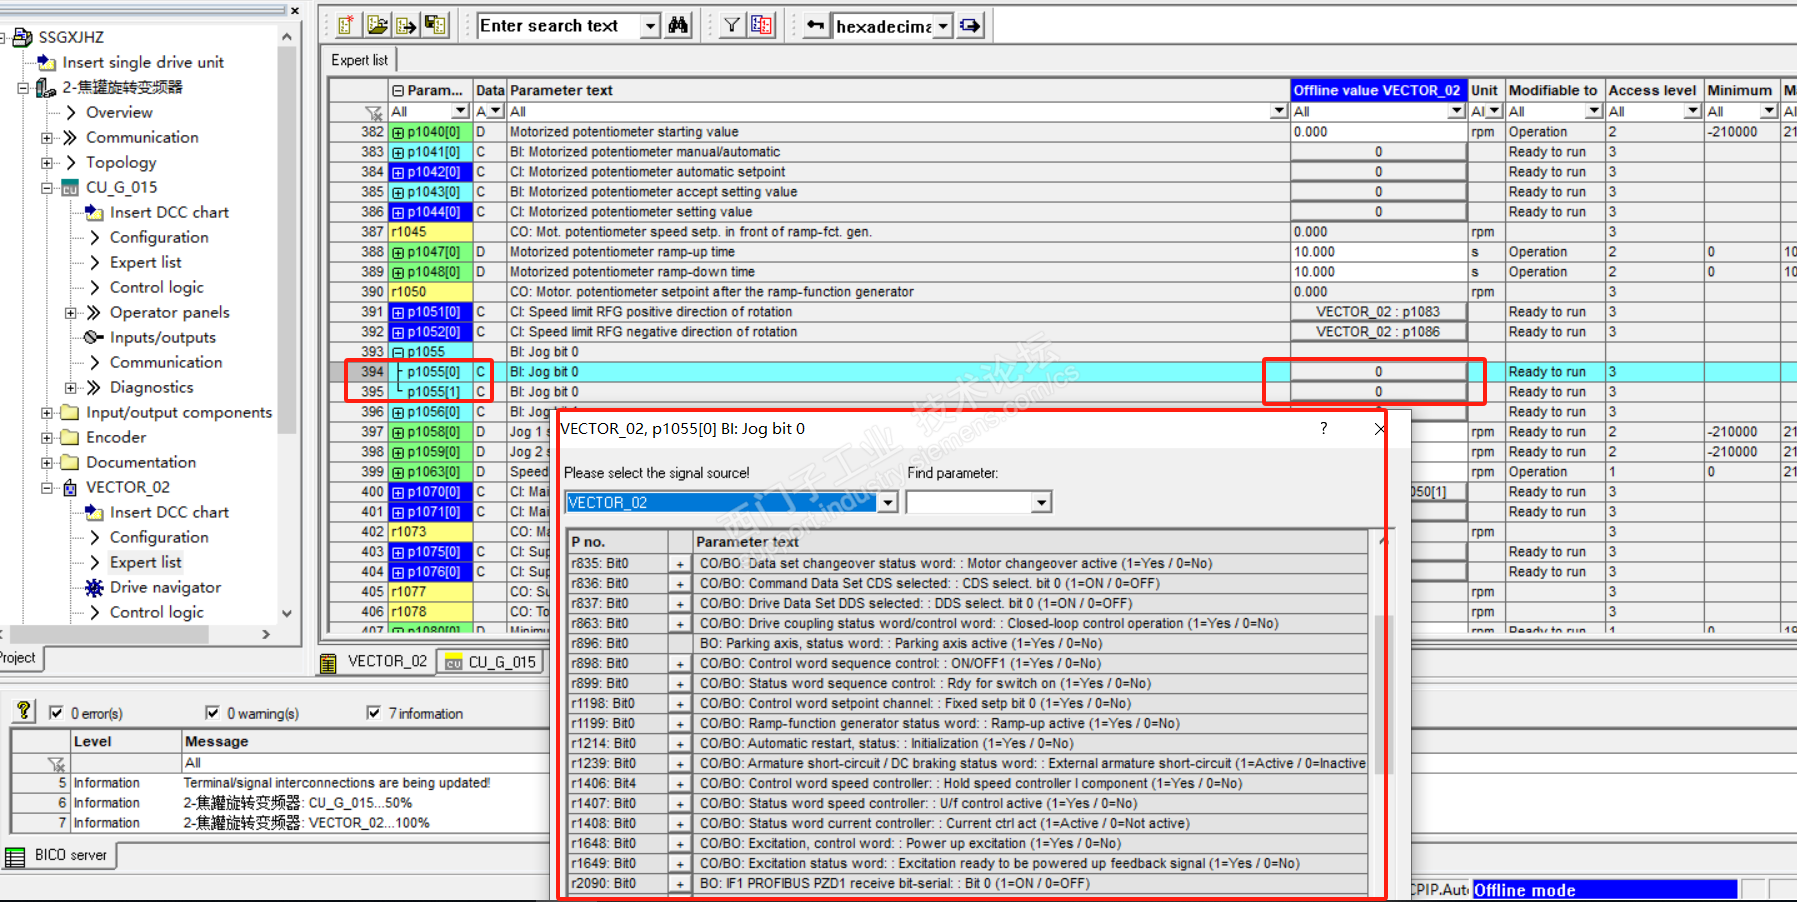Image resolution: width=1797 pixels, height=902 pixels.
Task: Open the VECTOR_02 signal source dropdown
Action: (888, 502)
